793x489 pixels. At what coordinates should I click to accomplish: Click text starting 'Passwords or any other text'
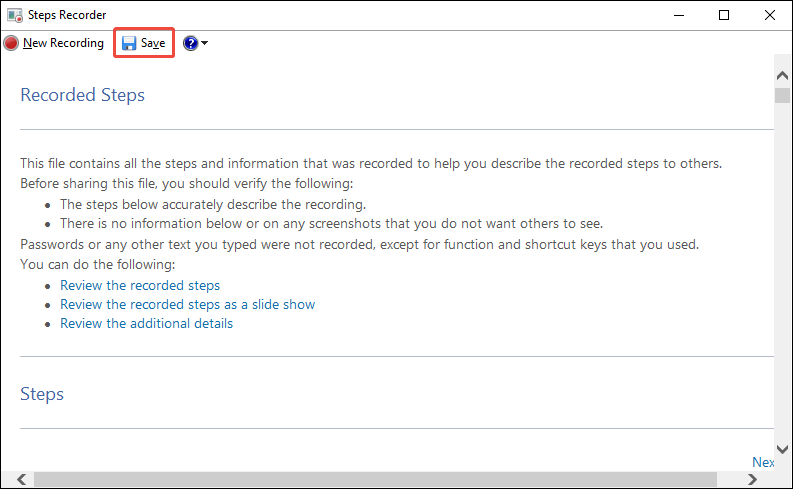(x=360, y=245)
